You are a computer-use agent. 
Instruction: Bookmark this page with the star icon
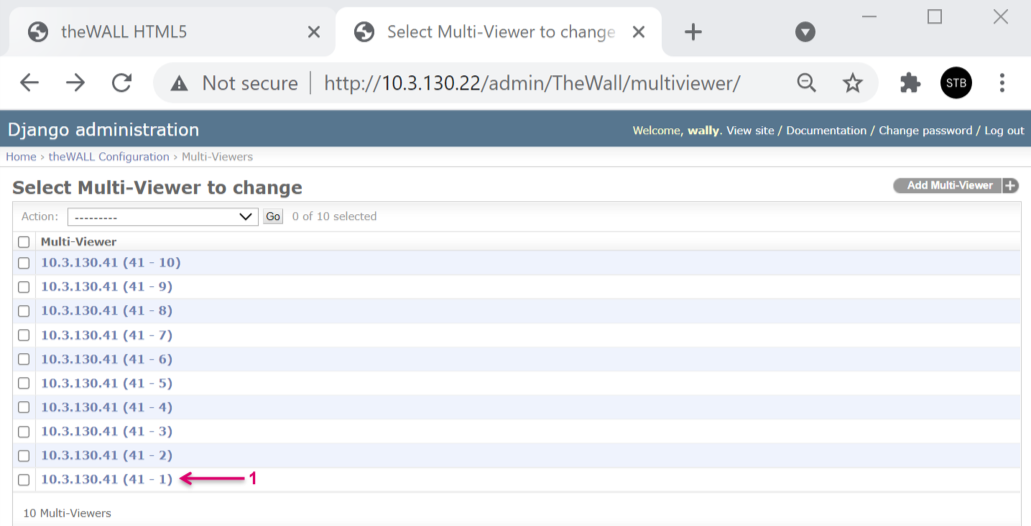pos(852,83)
